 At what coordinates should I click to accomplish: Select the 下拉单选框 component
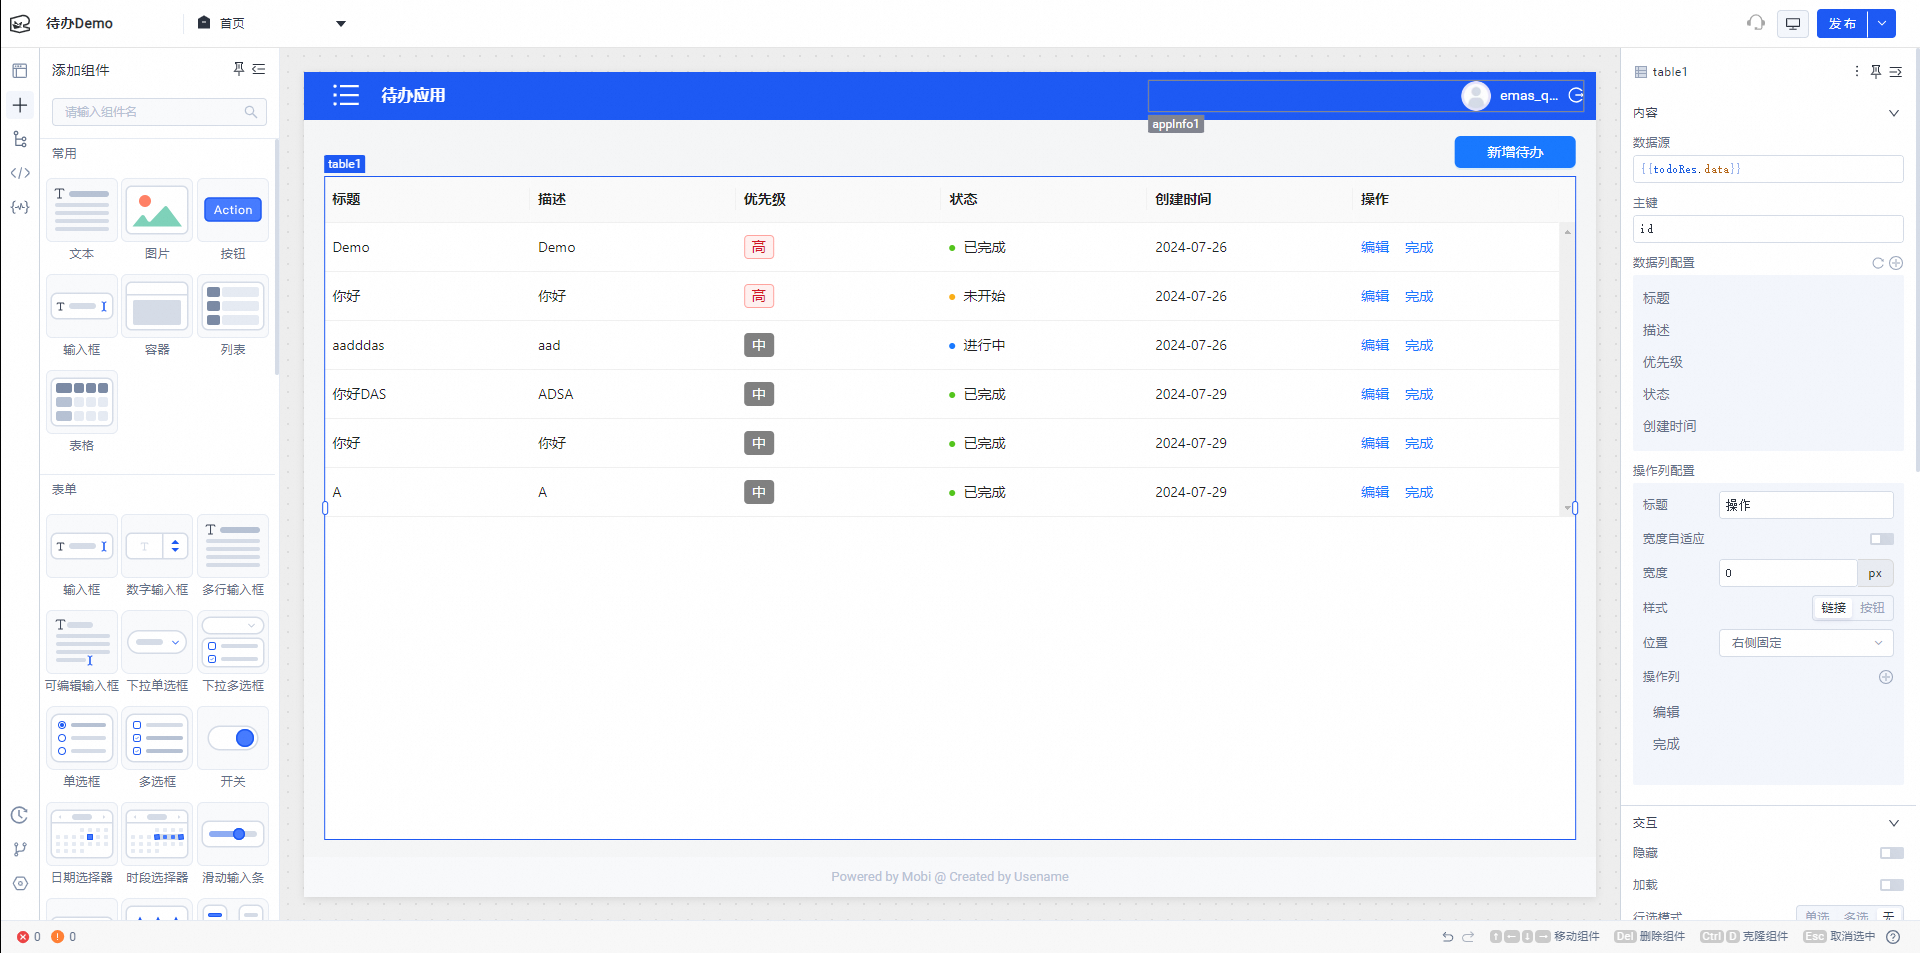(x=157, y=652)
